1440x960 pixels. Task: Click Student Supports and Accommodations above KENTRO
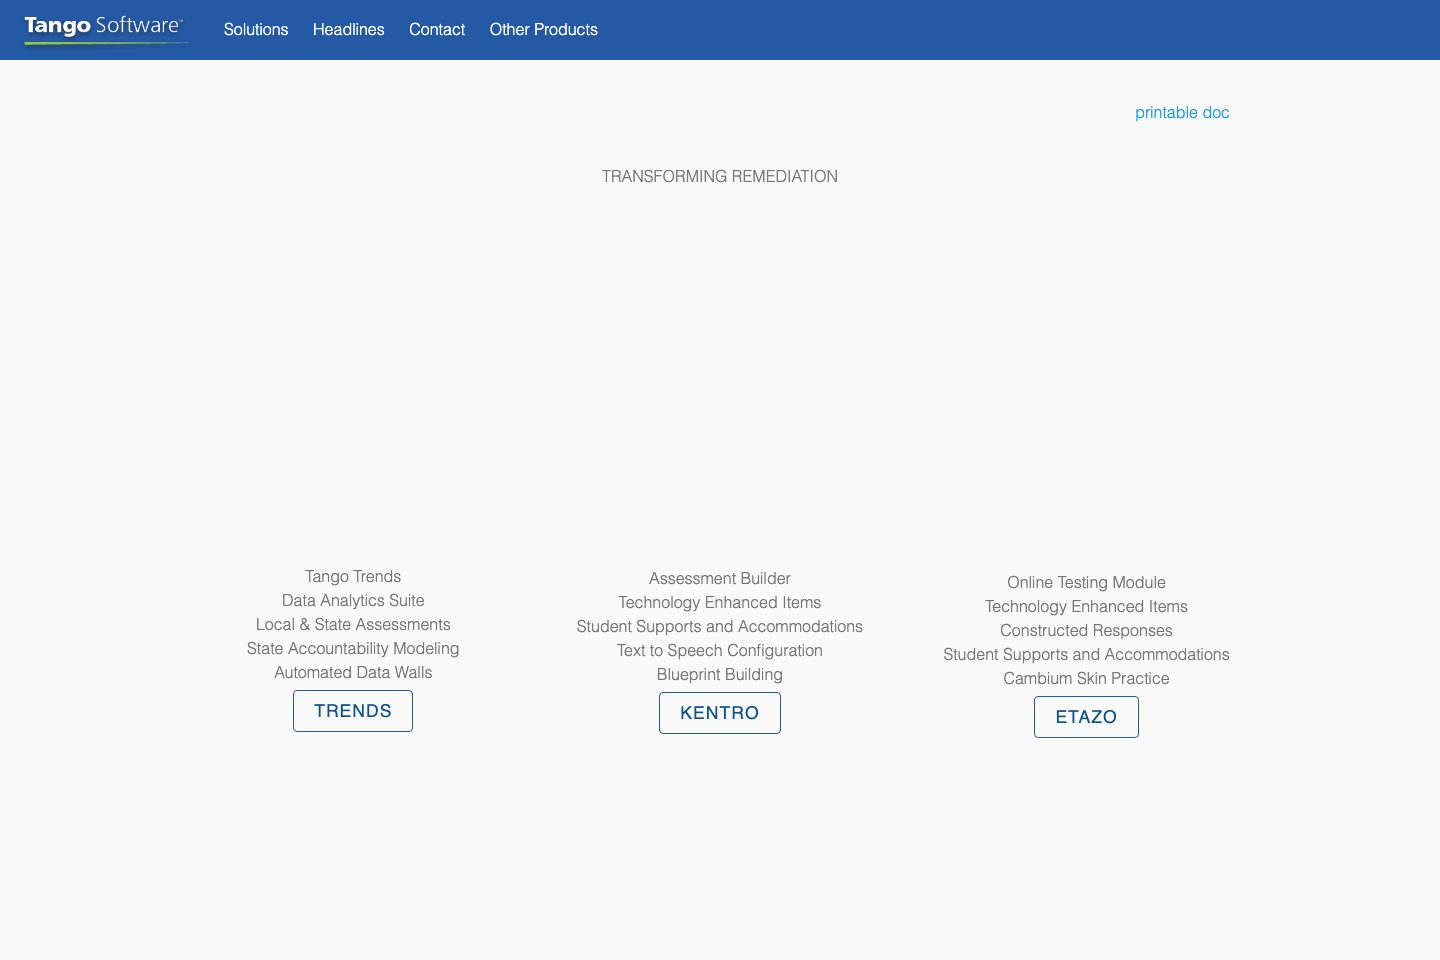(720, 627)
